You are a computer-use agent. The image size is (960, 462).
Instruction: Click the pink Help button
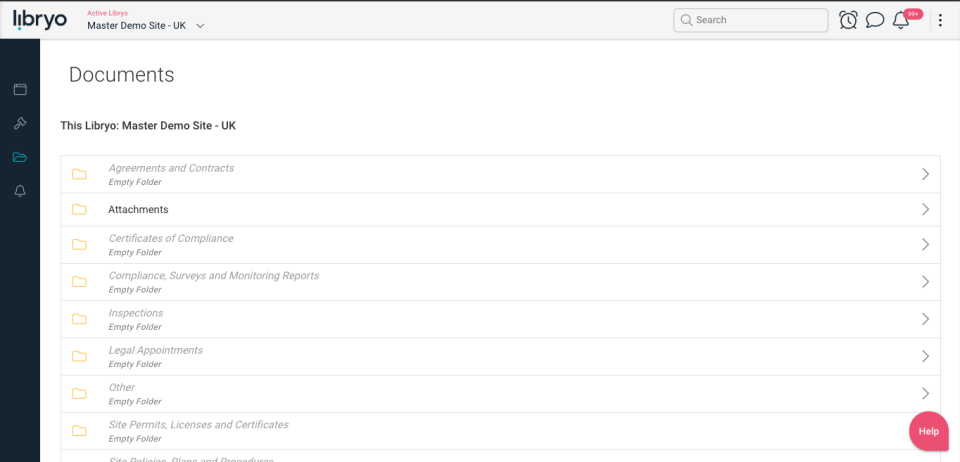[x=929, y=431]
